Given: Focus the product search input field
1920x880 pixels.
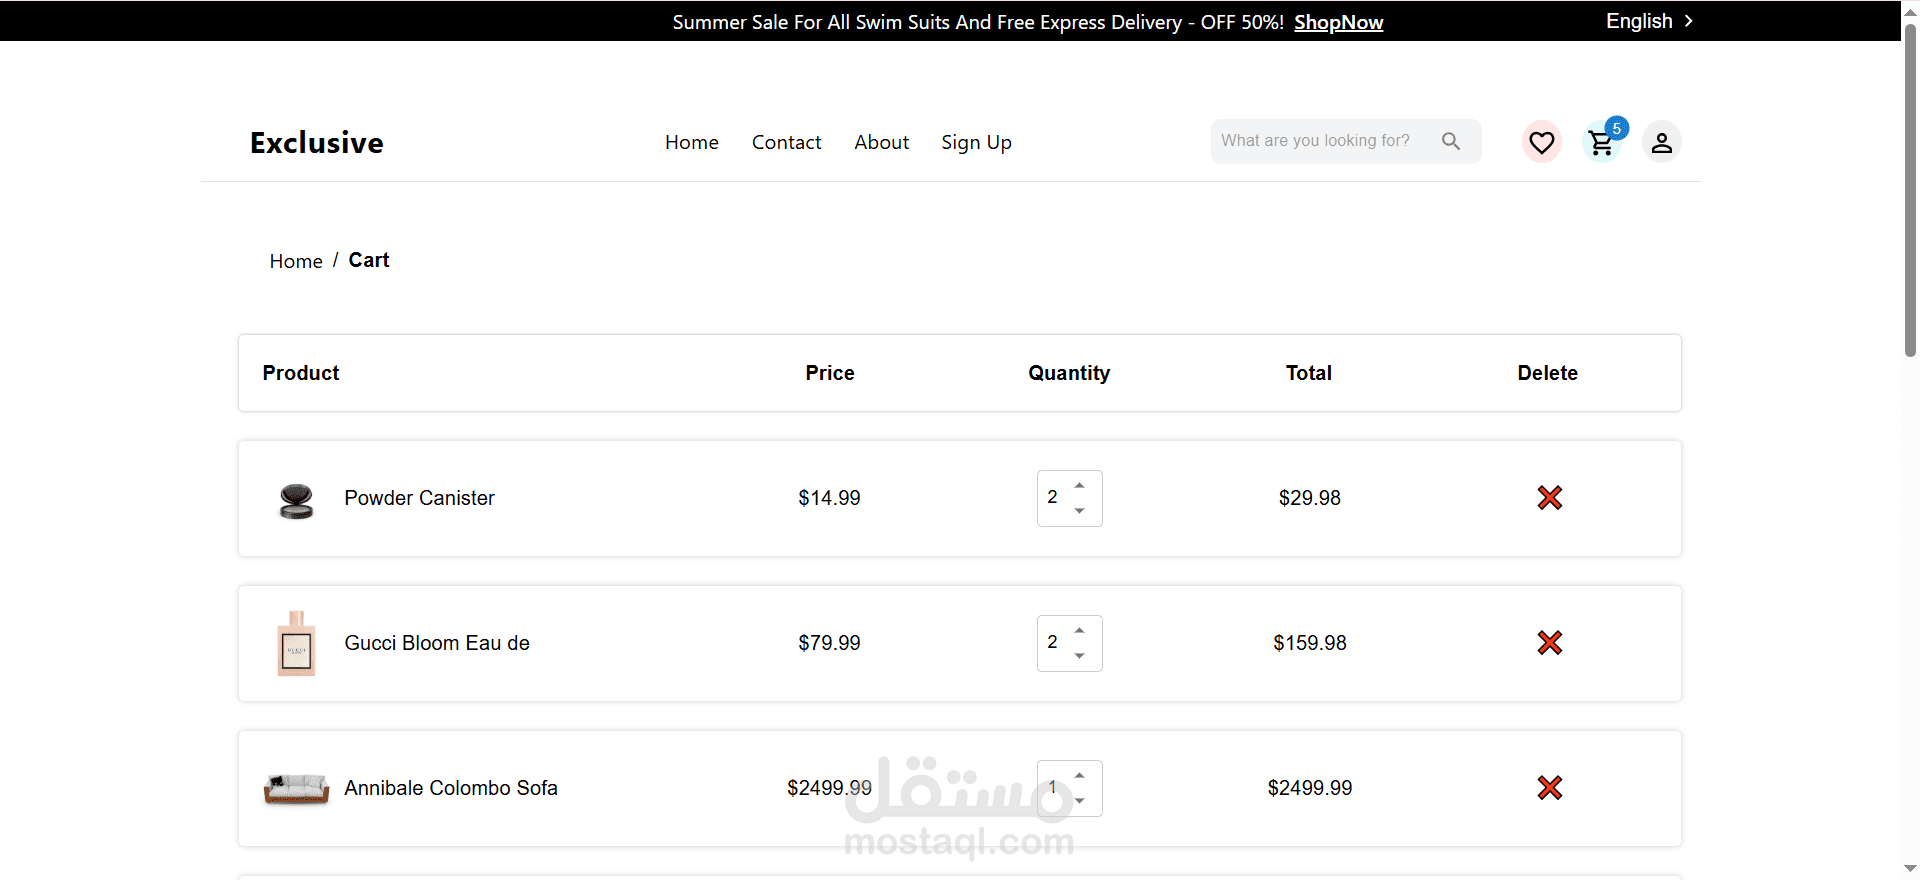Looking at the screenshot, I should (1320, 141).
